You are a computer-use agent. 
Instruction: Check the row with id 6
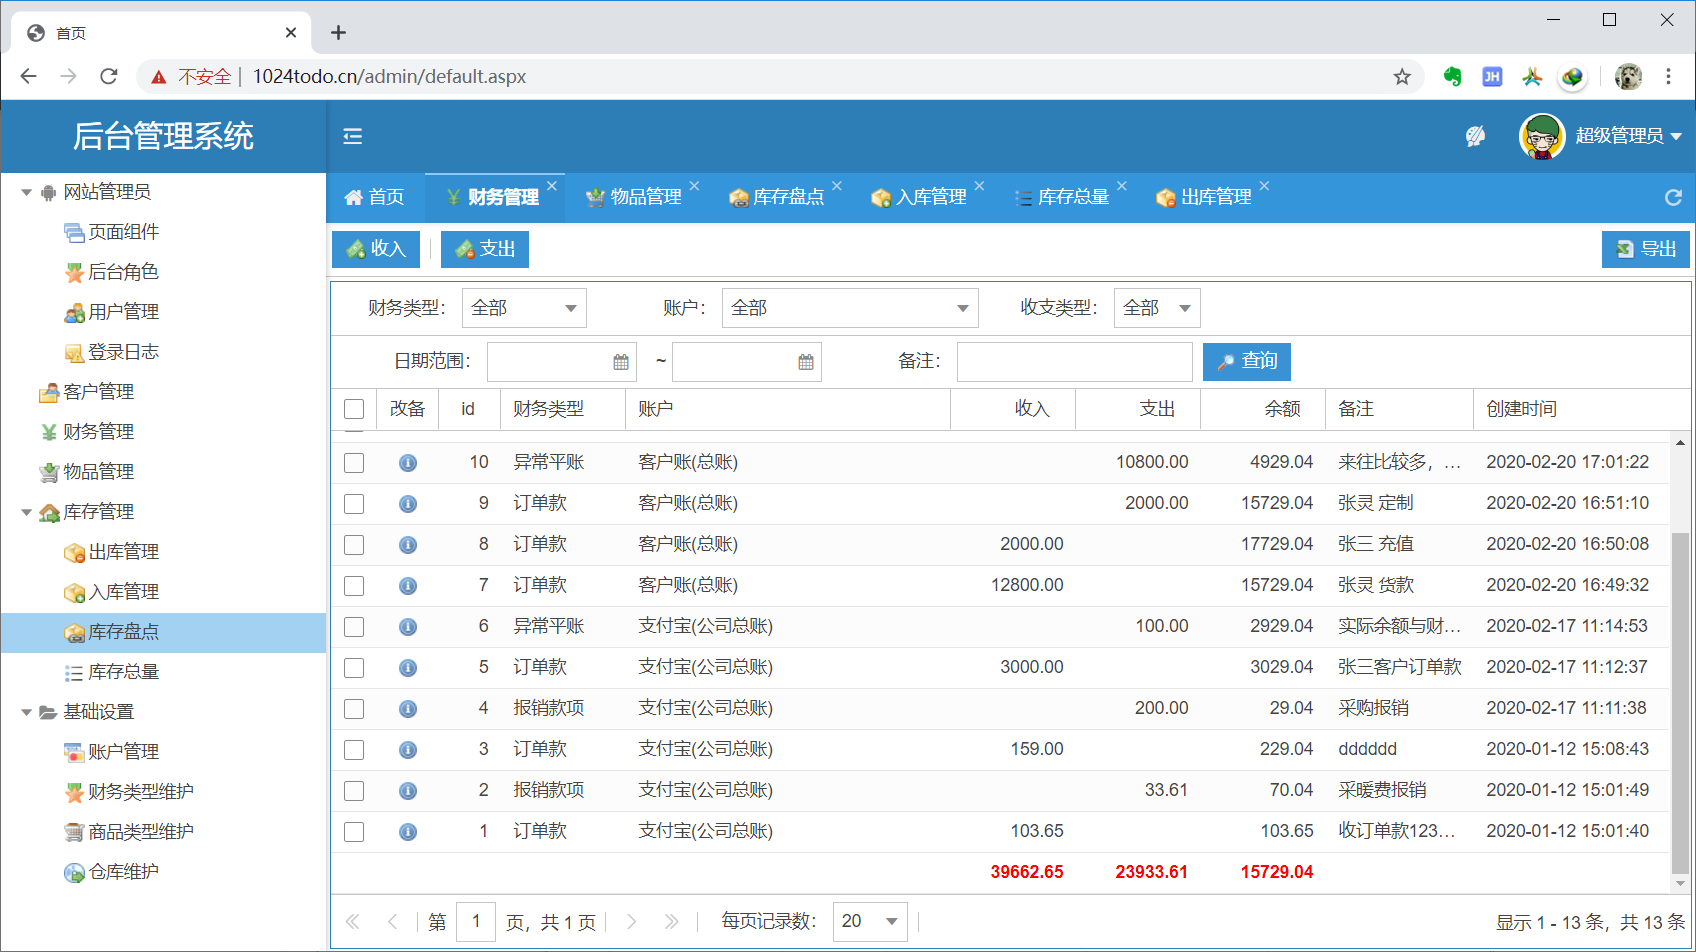[x=354, y=627]
